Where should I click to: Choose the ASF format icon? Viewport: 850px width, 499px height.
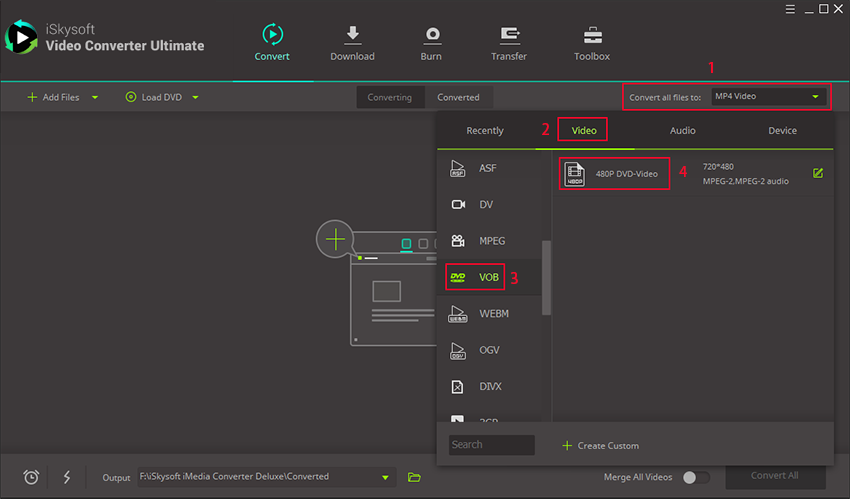[458, 168]
